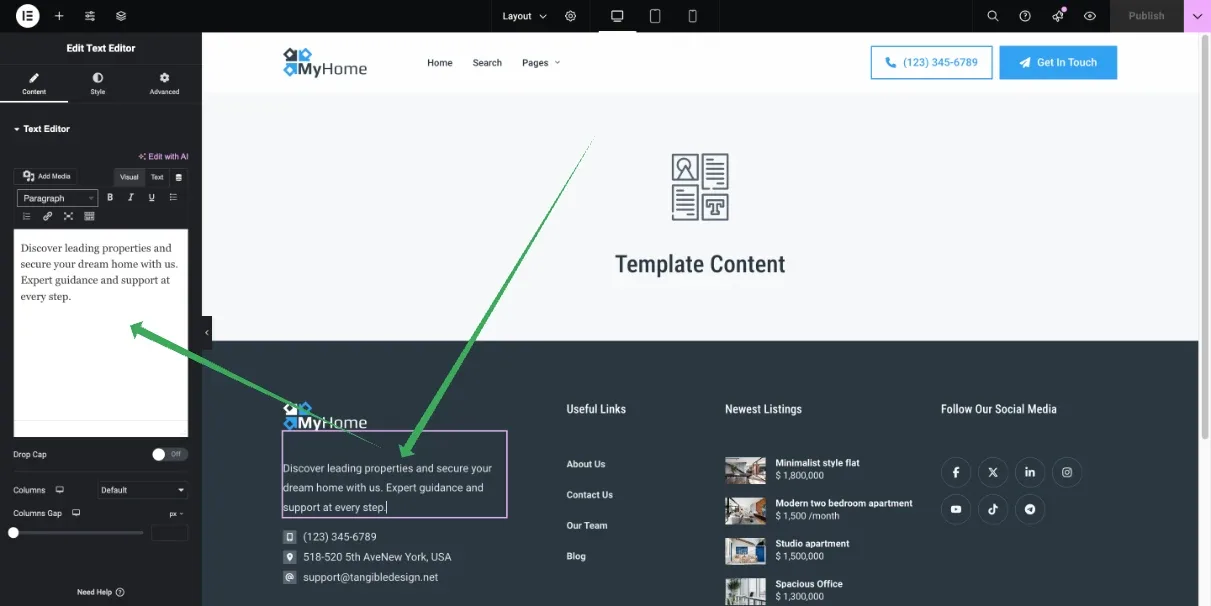
Task: Open the px unit selector
Action: [177, 513]
